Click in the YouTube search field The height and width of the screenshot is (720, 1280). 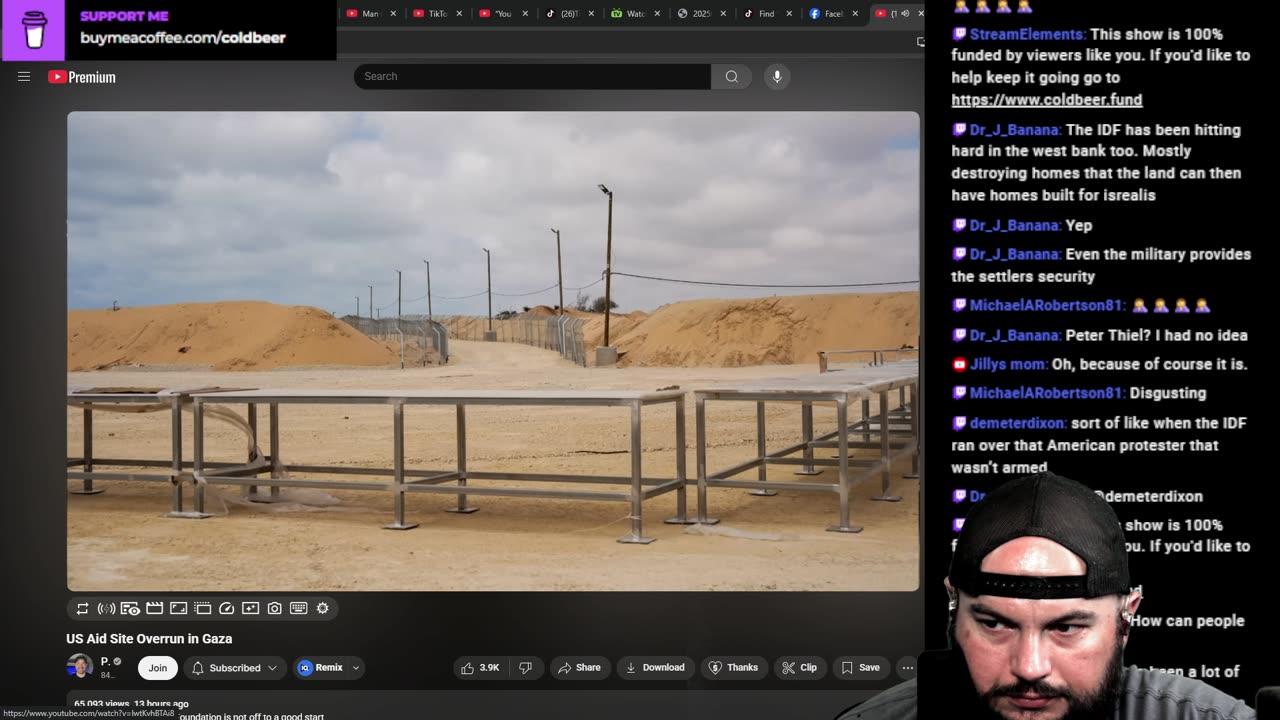tap(532, 76)
